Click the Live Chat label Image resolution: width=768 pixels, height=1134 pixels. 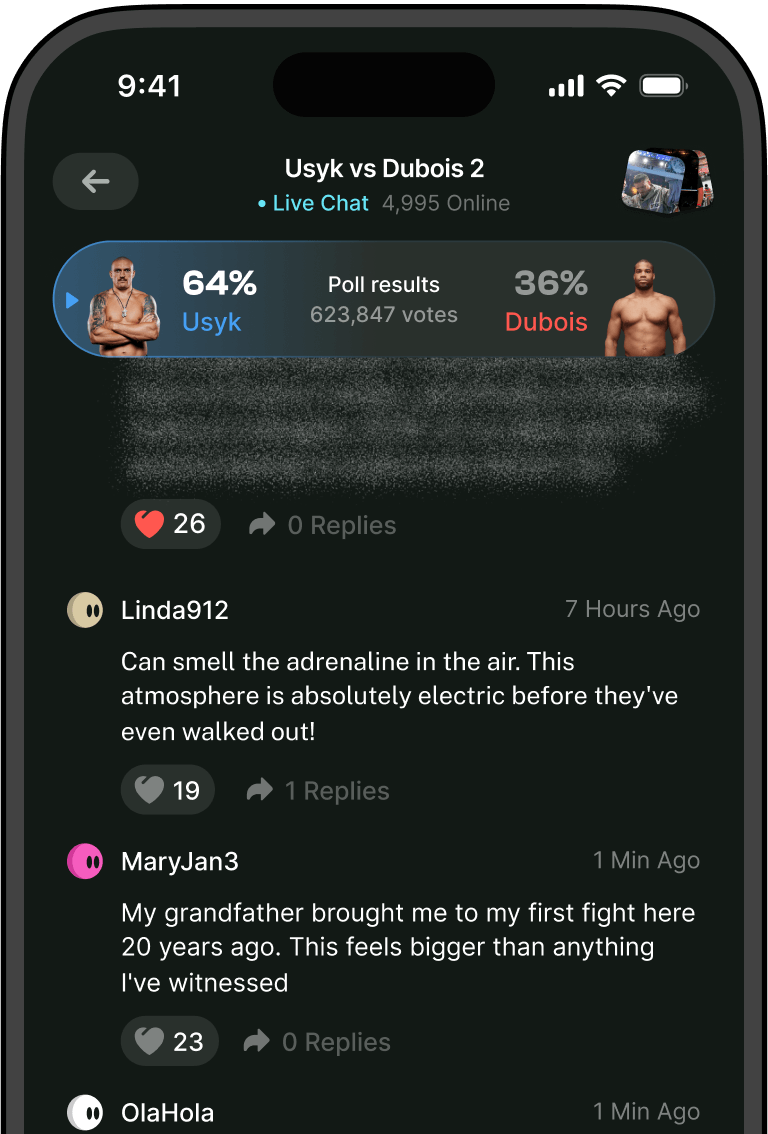coord(320,203)
